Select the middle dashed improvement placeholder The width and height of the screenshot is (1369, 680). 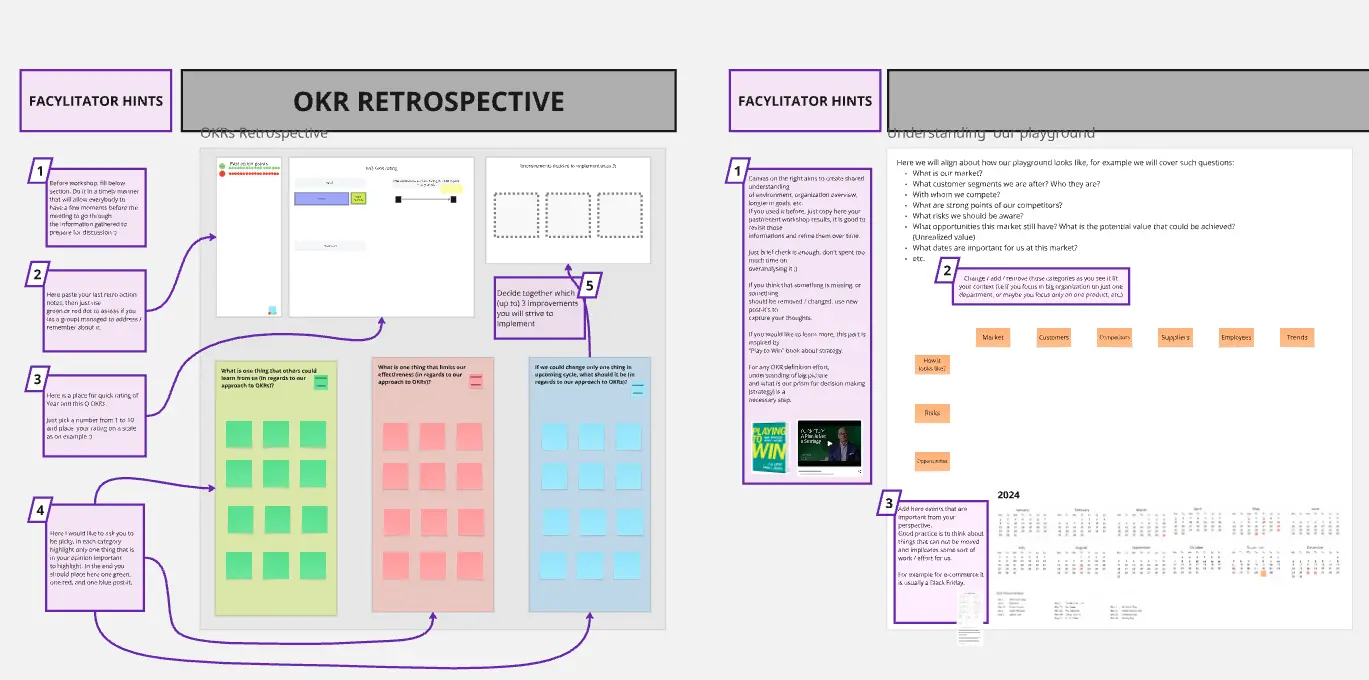[568, 215]
